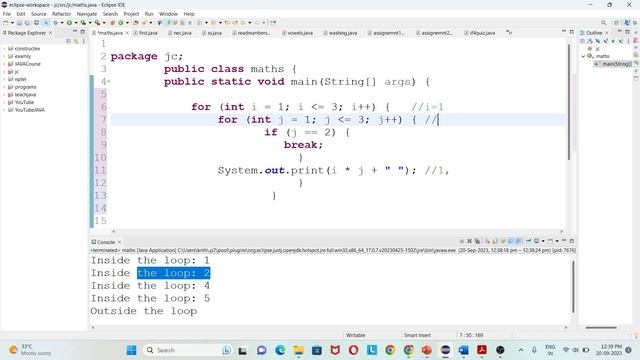Image resolution: width=640 pixels, height=360 pixels.
Task: Click Display Selected Console icon
Action: [x=537, y=241]
